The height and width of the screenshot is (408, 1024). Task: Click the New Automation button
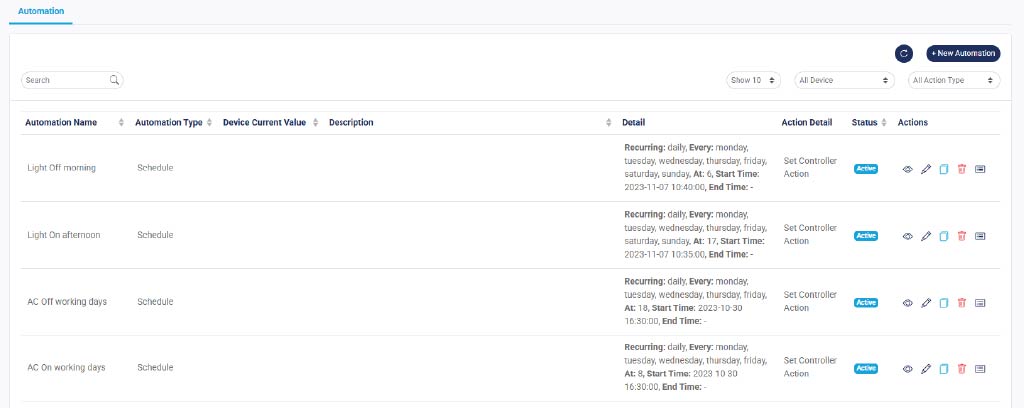963,53
